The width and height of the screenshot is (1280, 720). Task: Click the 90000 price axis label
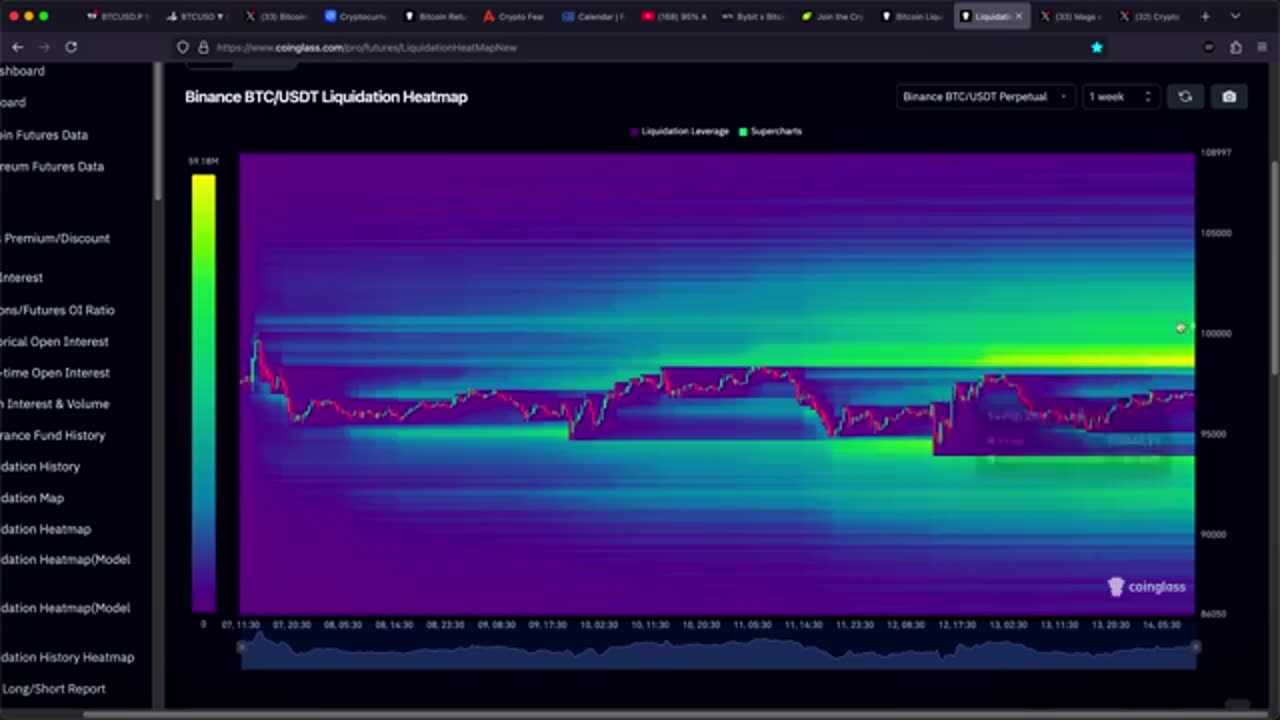click(x=1214, y=534)
